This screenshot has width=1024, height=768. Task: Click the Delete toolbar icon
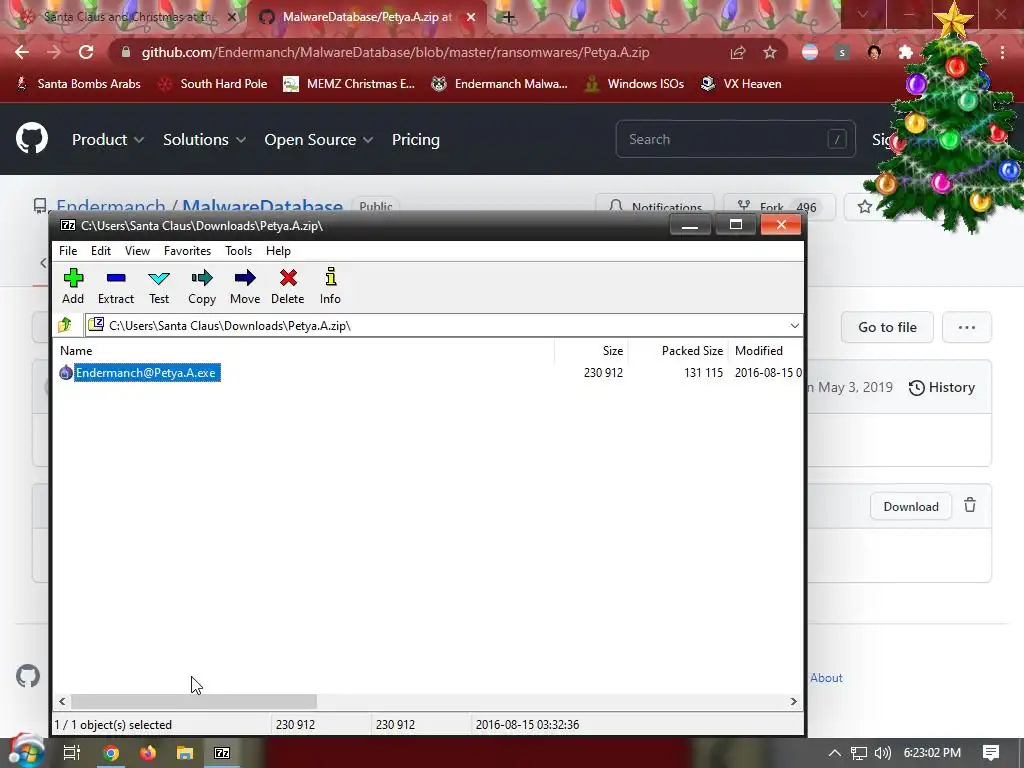(287, 285)
